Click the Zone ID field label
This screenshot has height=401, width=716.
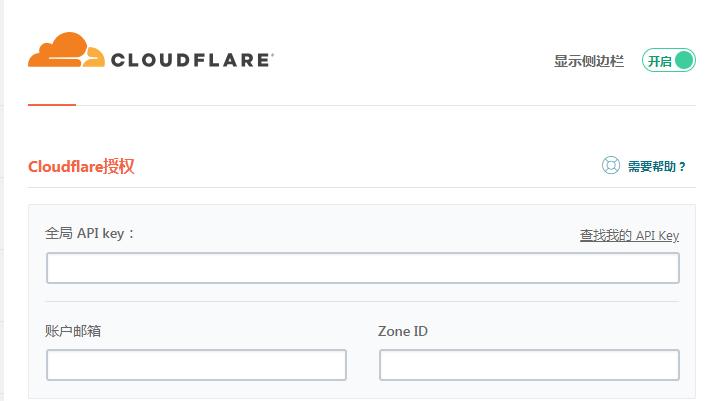[403, 331]
